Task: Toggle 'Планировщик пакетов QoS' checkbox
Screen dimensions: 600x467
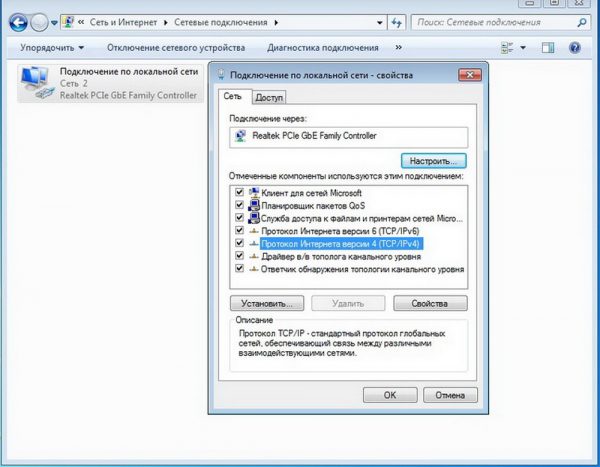Action: click(x=240, y=205)
